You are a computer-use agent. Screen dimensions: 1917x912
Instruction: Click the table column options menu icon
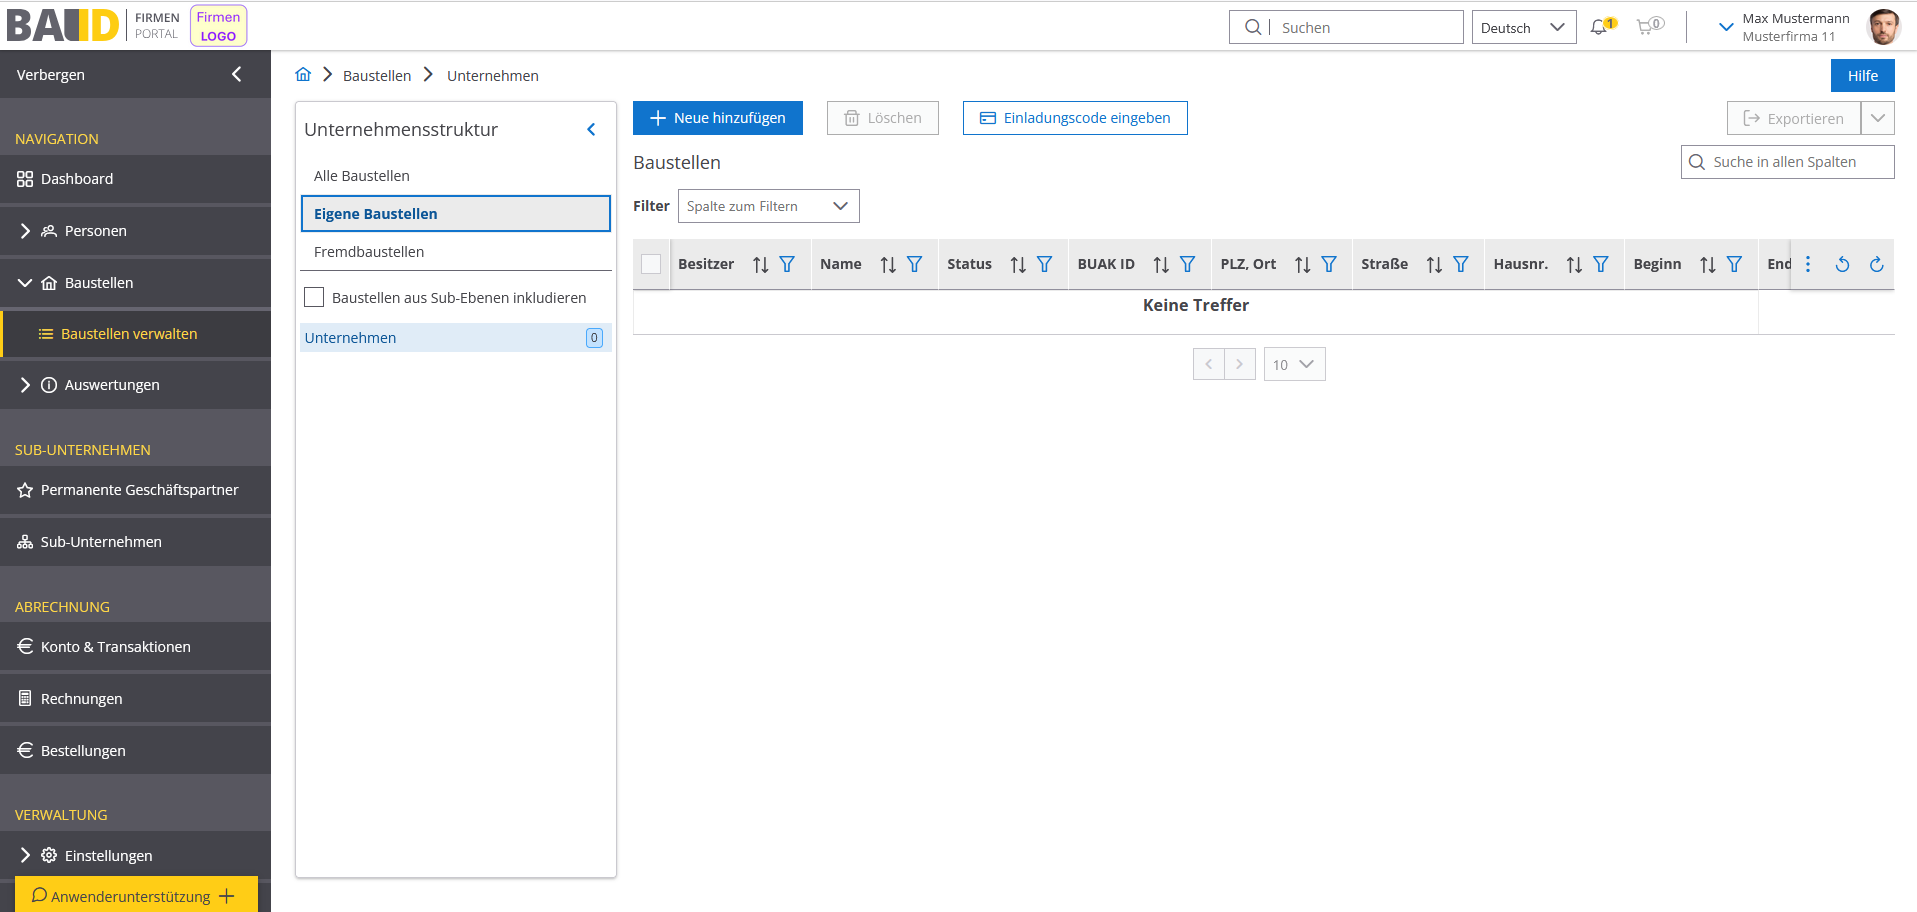1808,265
